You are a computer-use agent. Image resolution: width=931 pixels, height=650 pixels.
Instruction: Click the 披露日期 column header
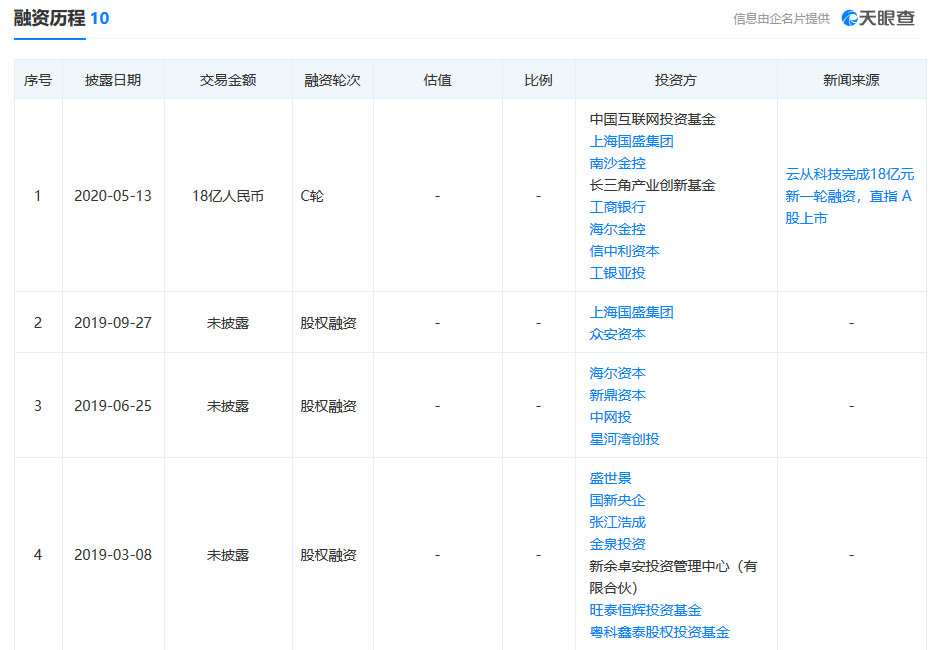point(113,80)
